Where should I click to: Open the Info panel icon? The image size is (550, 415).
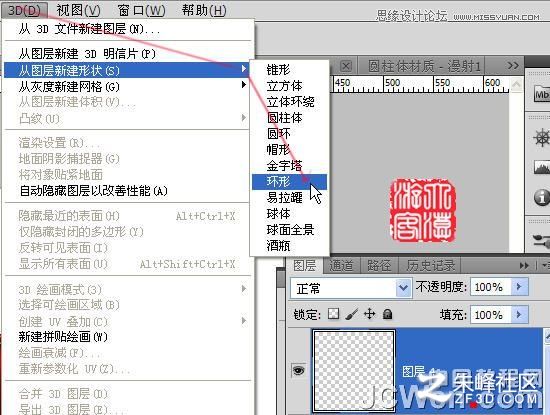[x=542, y=197]
